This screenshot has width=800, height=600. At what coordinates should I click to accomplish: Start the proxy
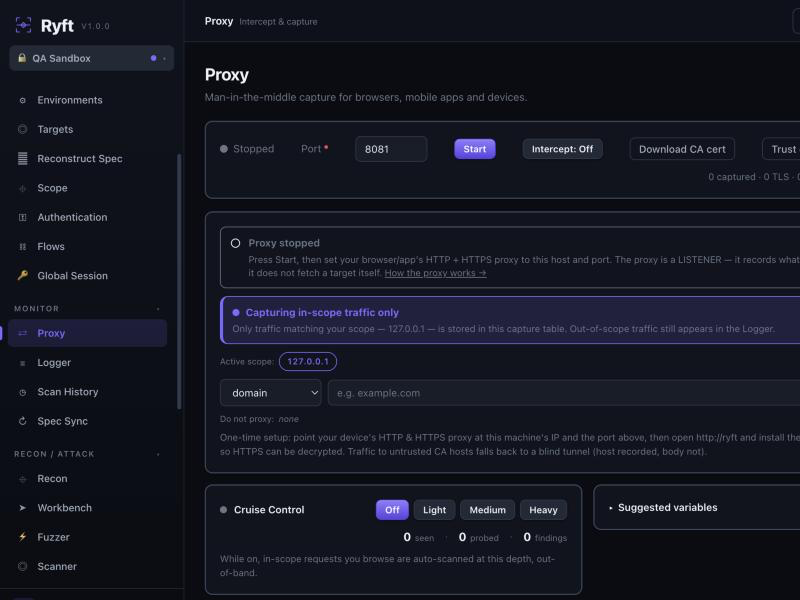tap(474, 149)
